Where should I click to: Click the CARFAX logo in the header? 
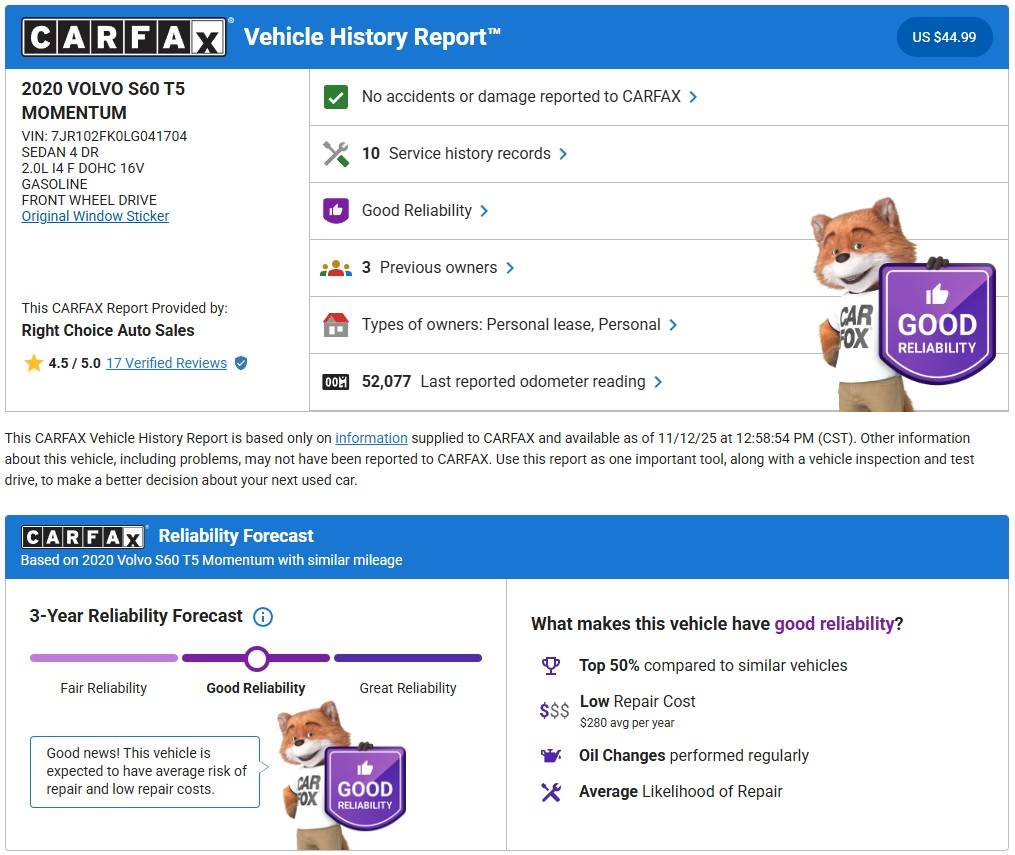tap(124, 38)
